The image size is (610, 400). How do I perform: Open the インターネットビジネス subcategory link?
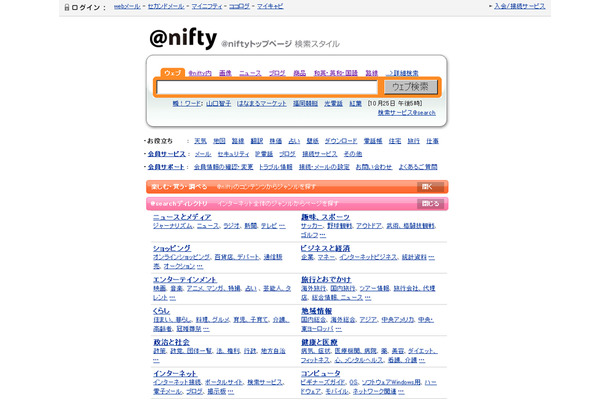[368, 257]
